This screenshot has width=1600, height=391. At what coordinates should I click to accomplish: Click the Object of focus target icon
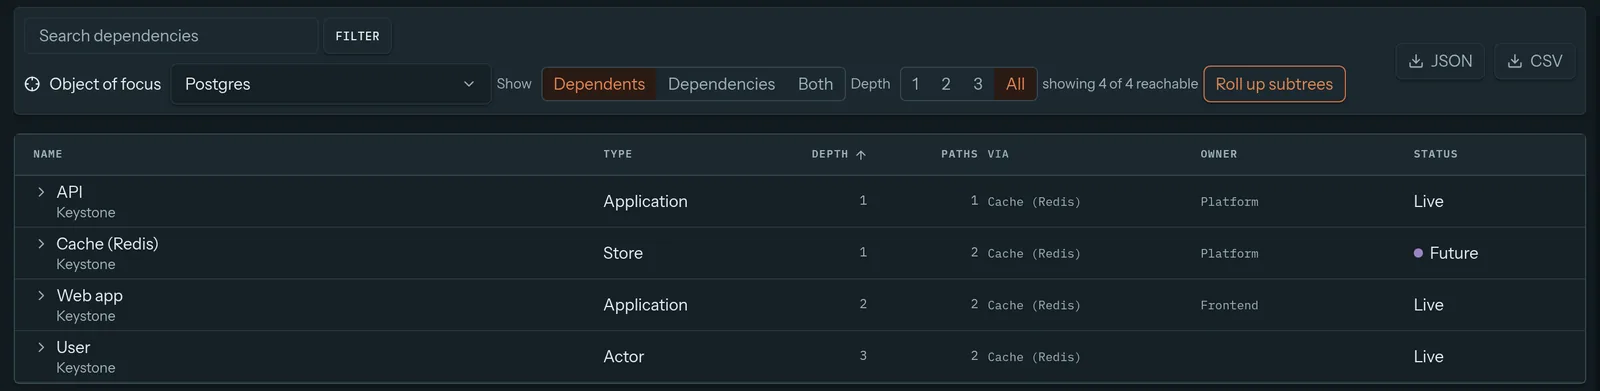point(33,84)
